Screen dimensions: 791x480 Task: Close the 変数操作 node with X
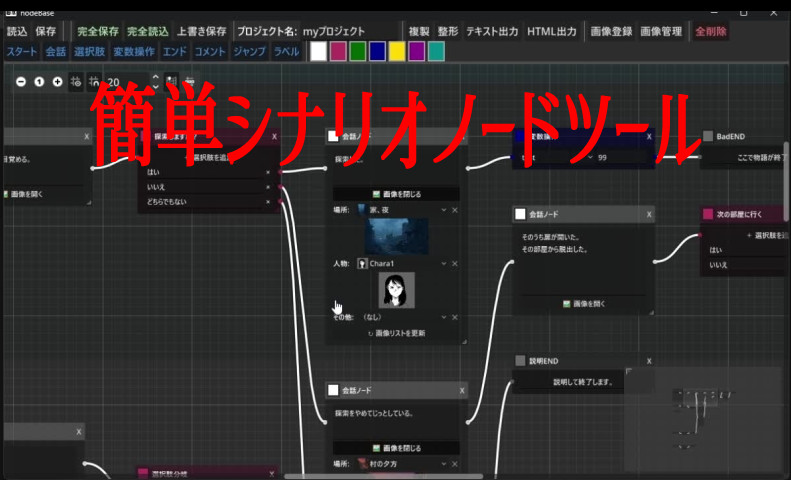(649, 136)
